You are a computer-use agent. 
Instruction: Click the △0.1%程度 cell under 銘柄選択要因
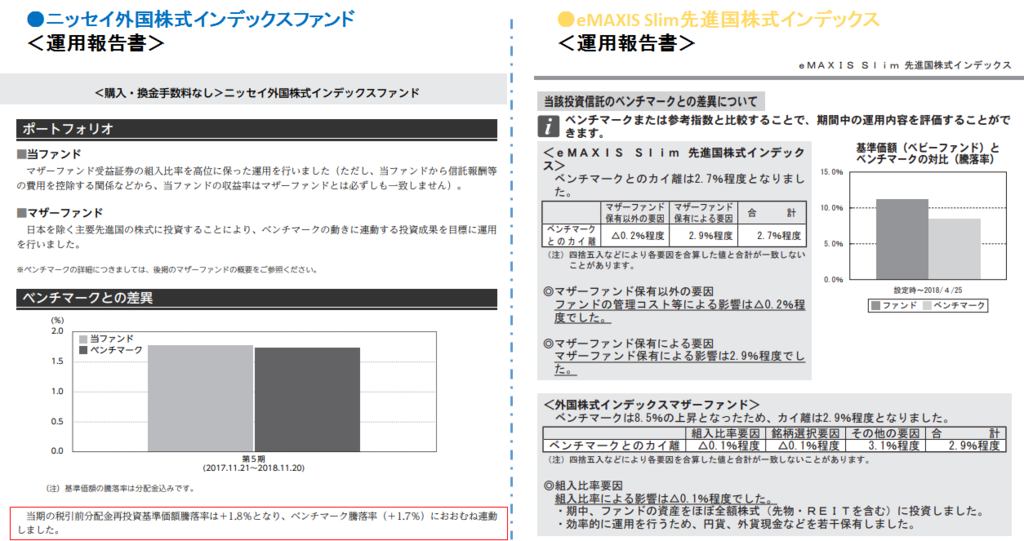click(805, 446)
